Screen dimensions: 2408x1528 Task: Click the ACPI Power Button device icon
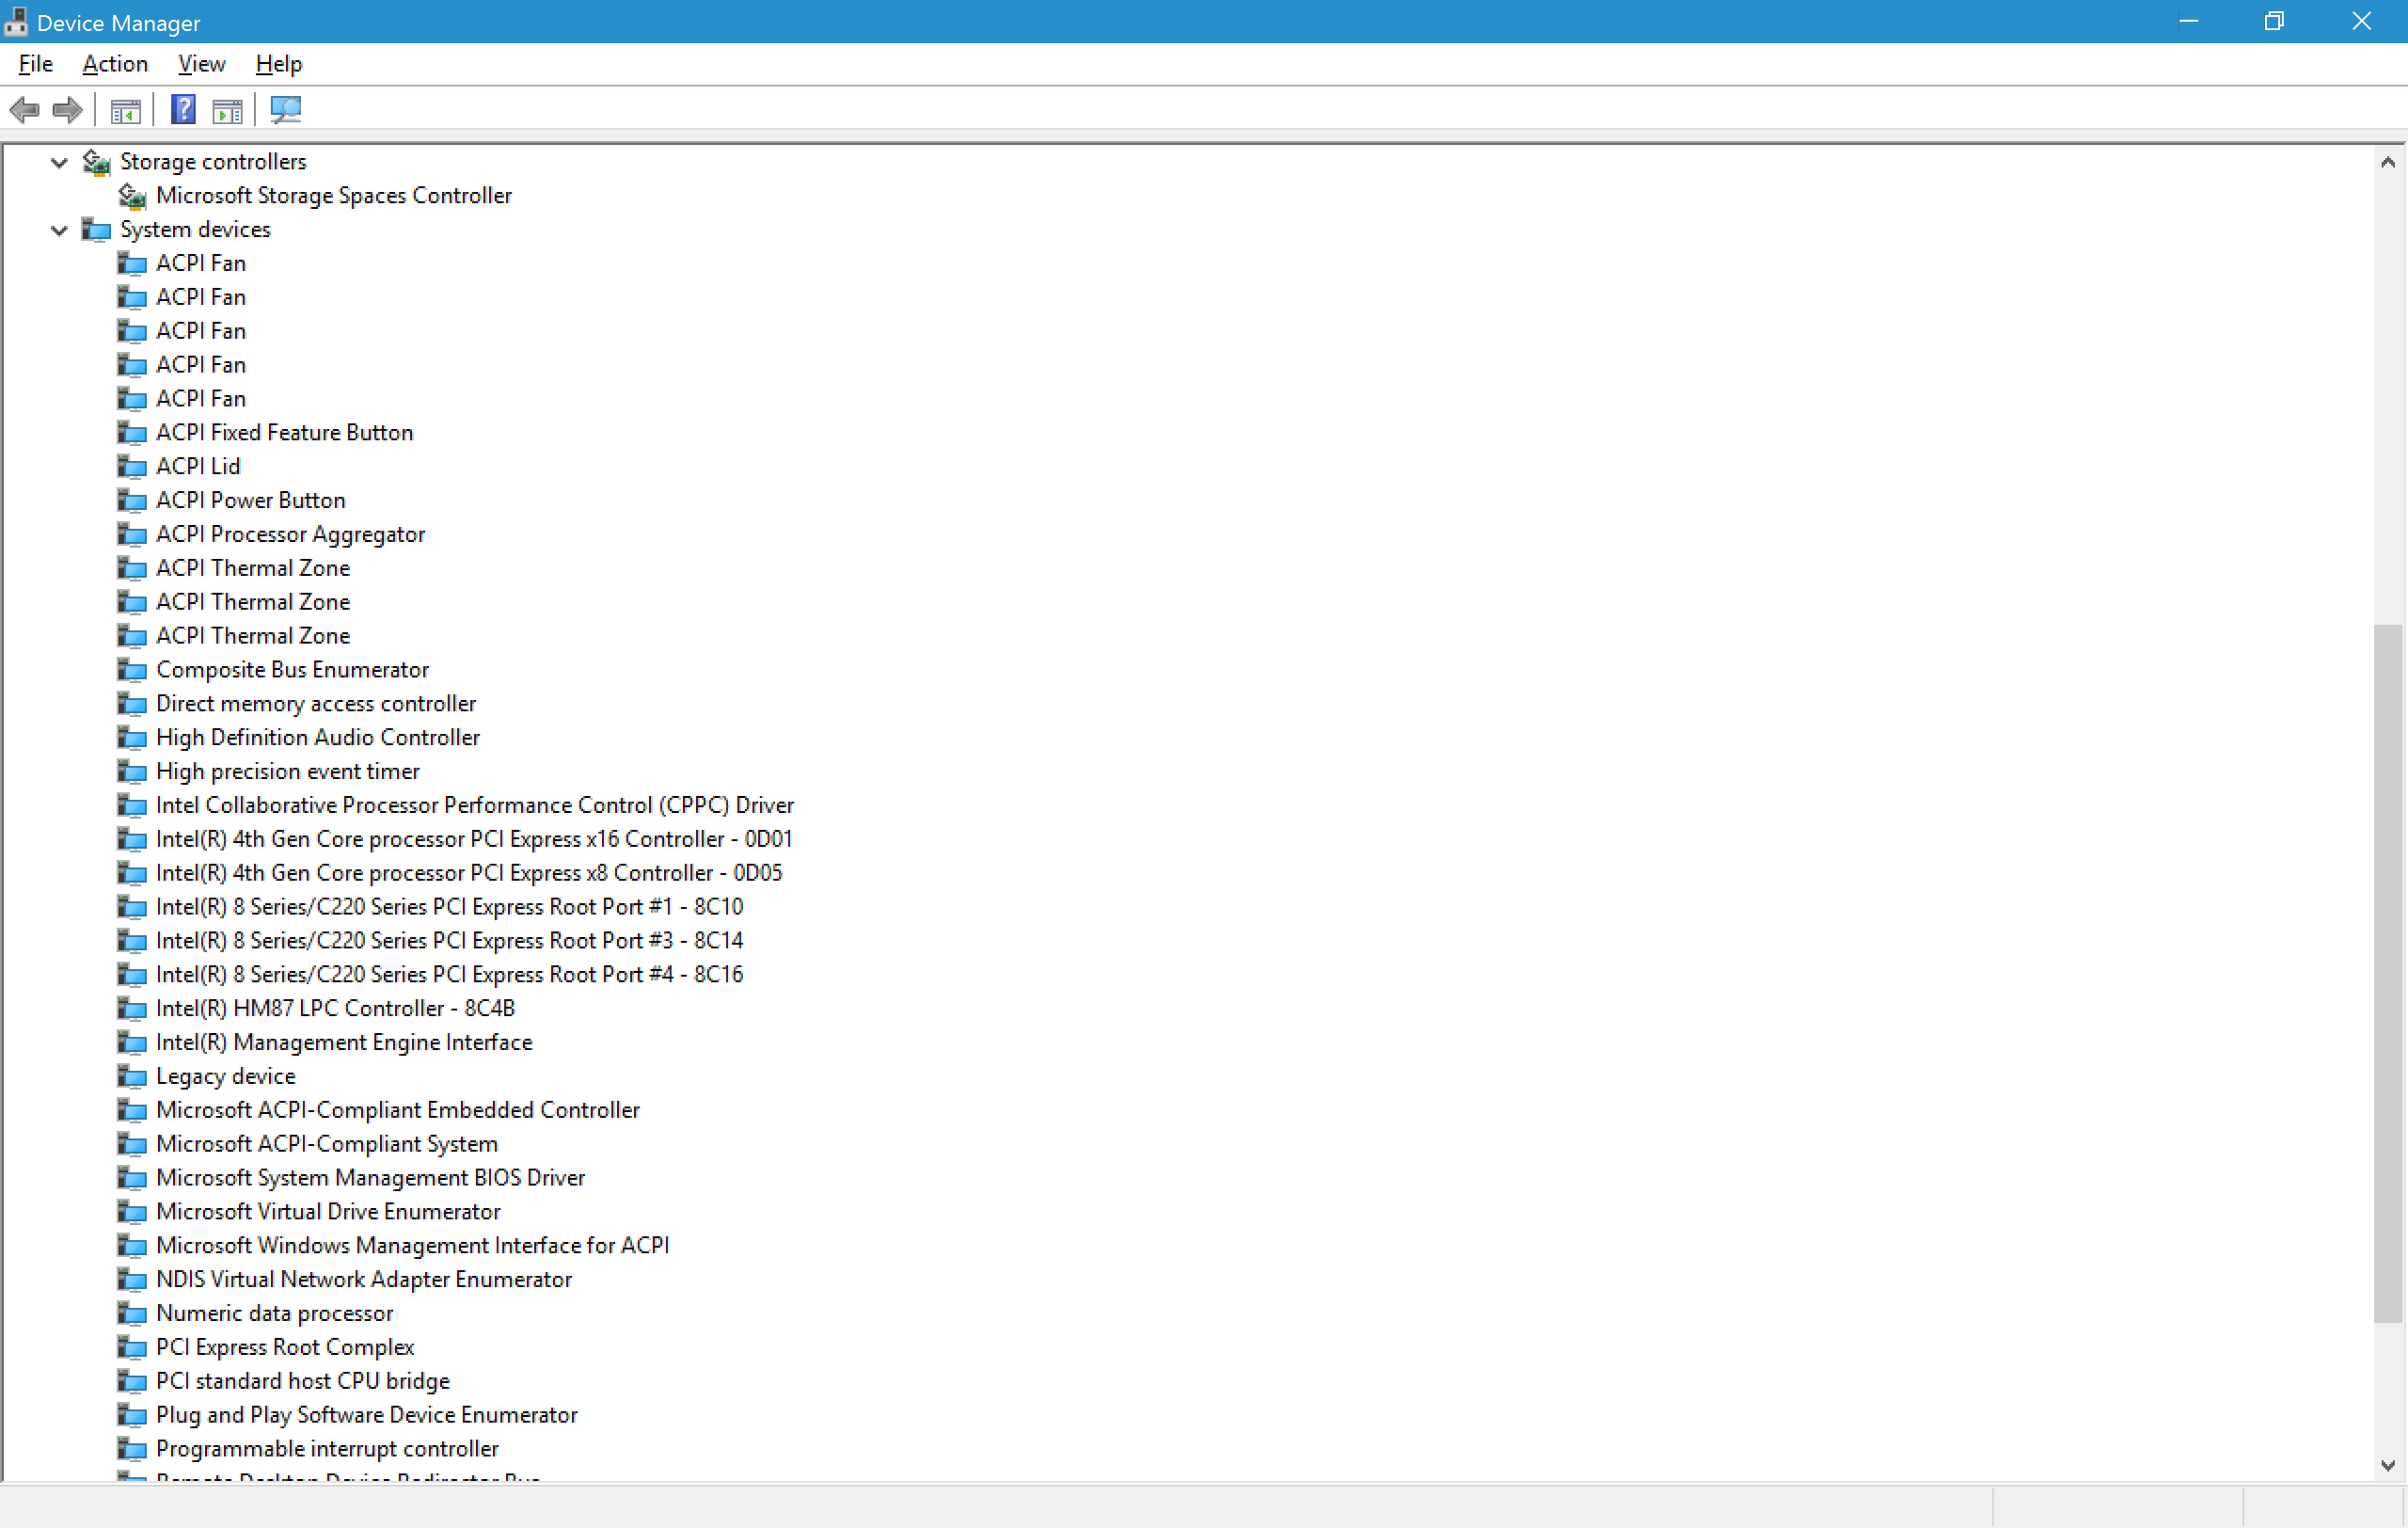(132, 501)
